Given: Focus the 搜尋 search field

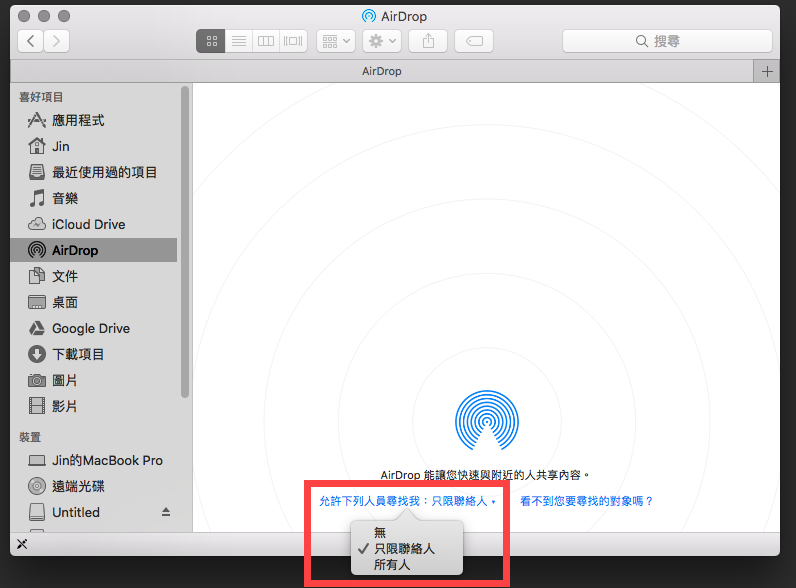Looking at the screenshot, I should pyautogui.click(x=667, y=41).
